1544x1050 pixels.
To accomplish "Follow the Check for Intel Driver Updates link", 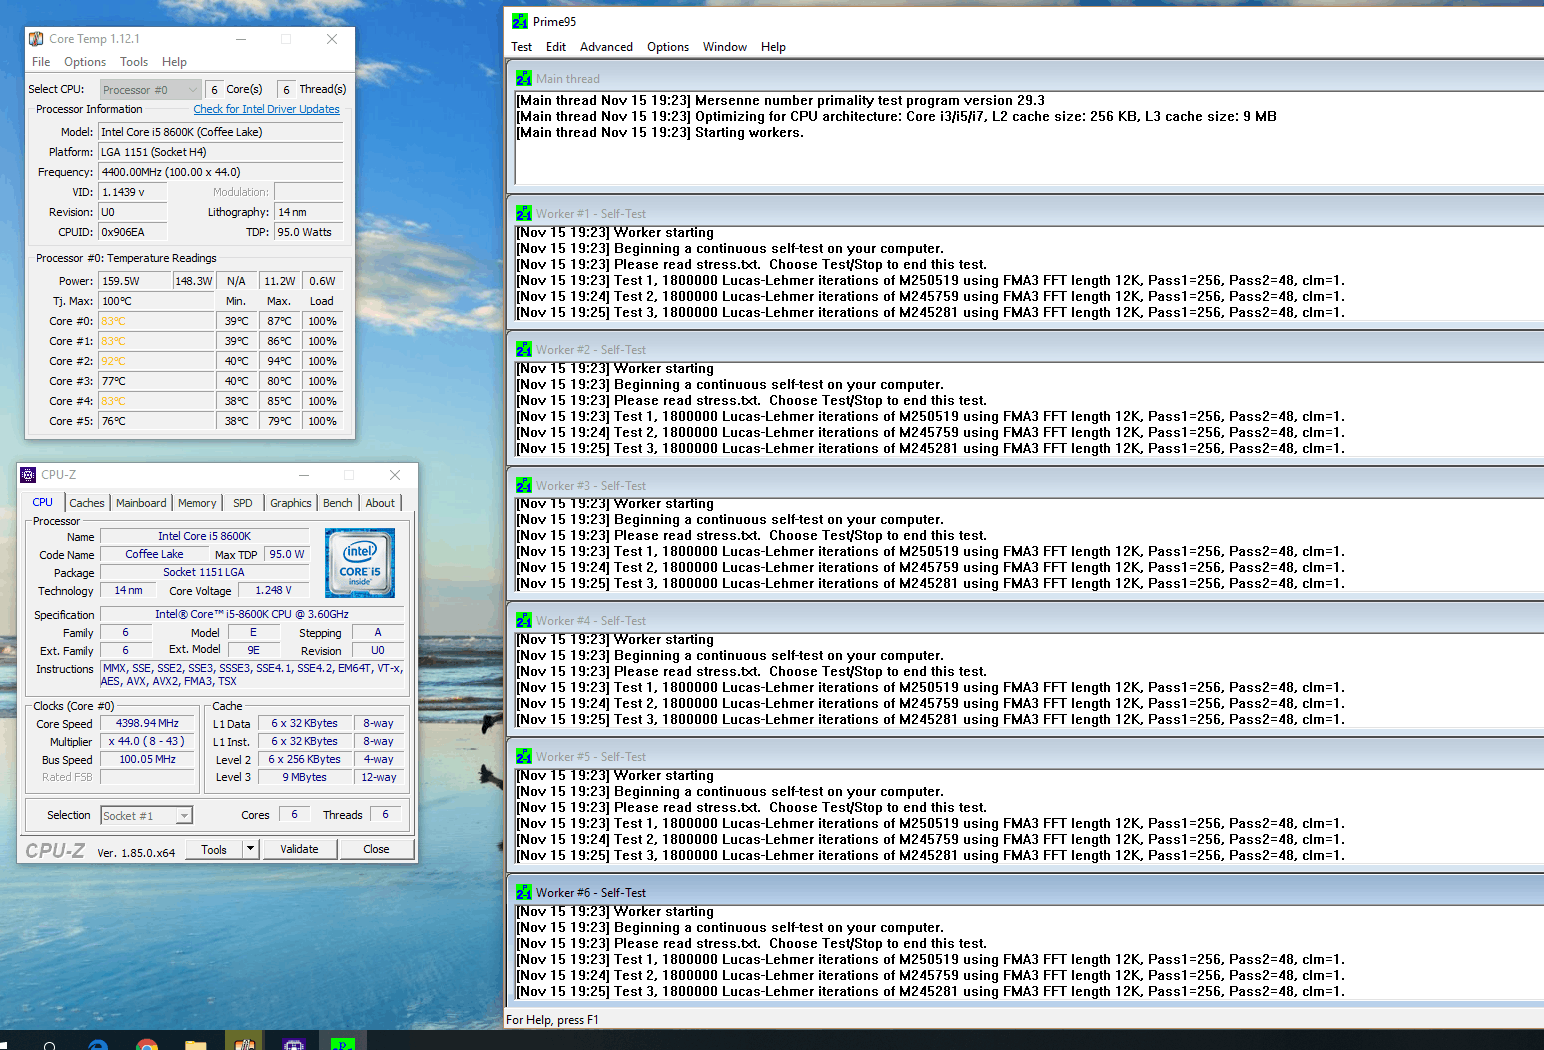I will point(266,109).
